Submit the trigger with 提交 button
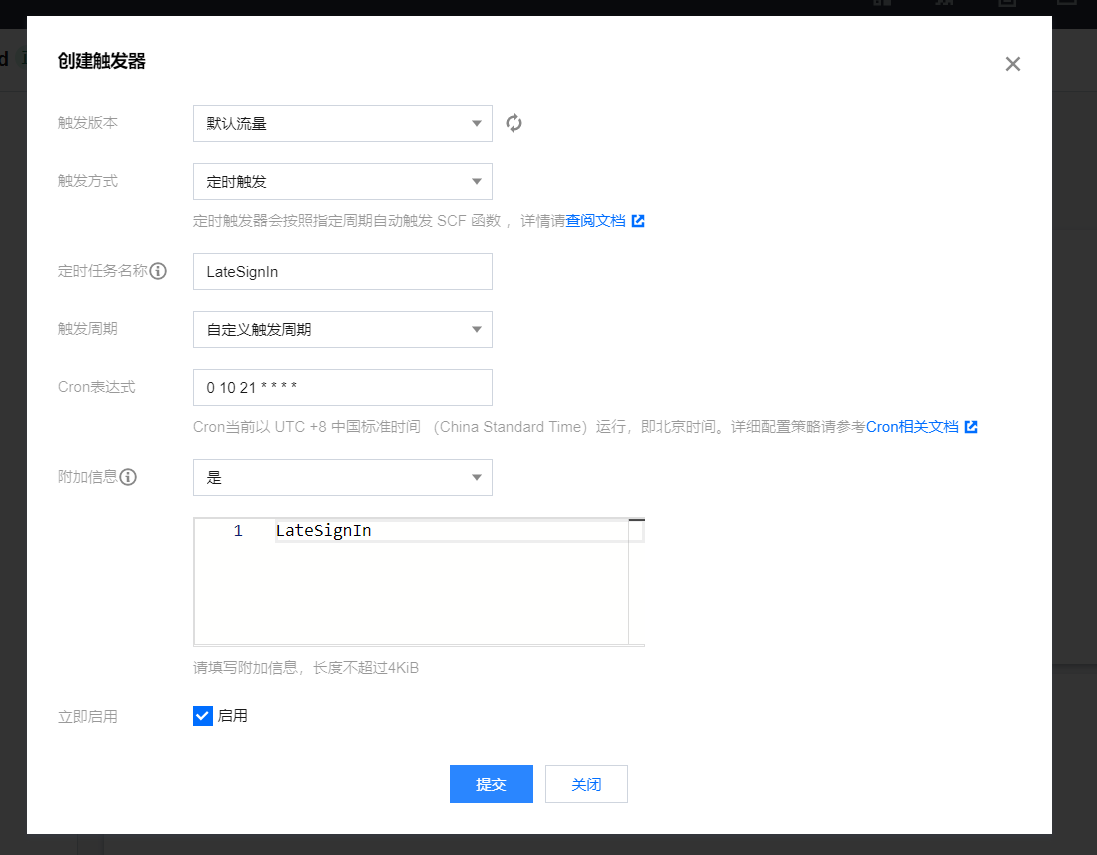Image resolution: width=1097 pixels, height=855 pixels. (x=491, y=784)
